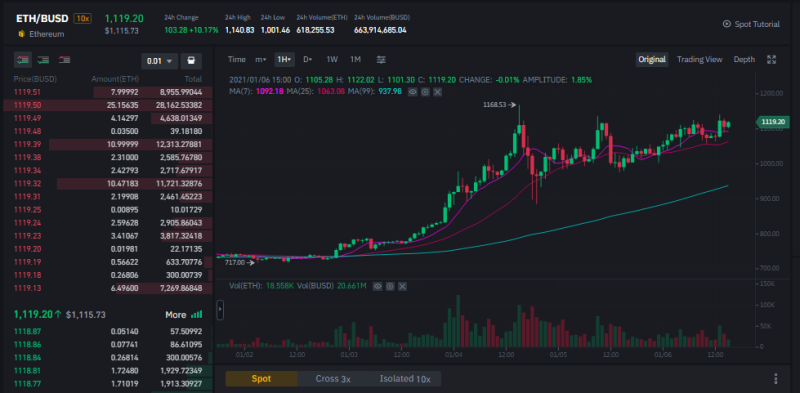Screen dimensions: 800x393
Task: Open the Spot Tutorial link
Action: [751, 24]
